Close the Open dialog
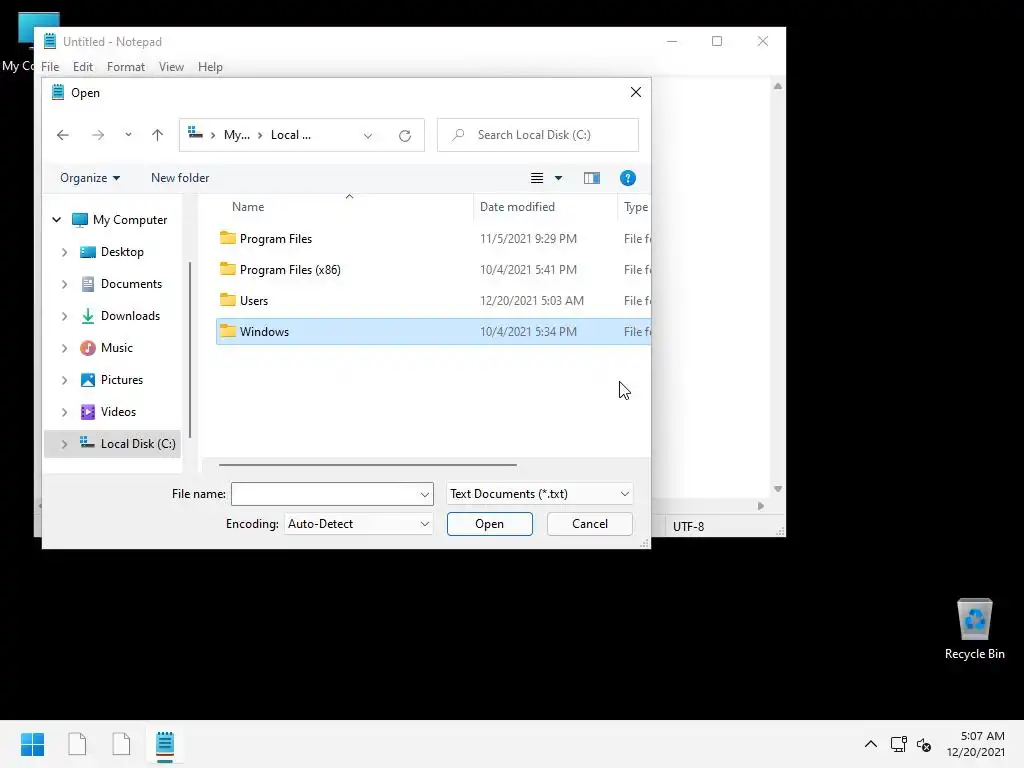 point(635,92)
